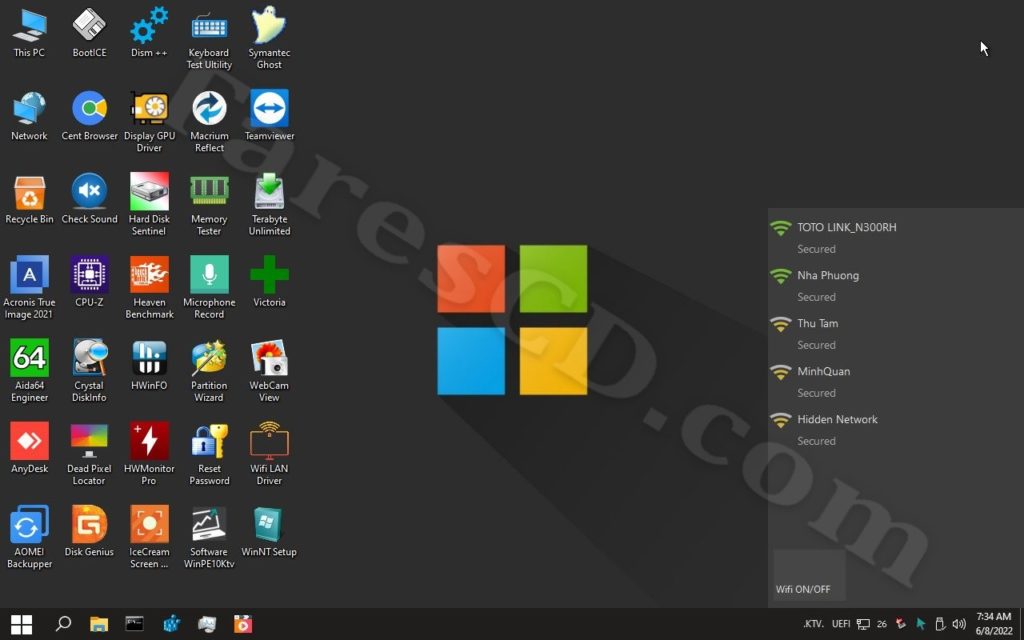
Task: Launch Teamviewer from the desktop
Action: (269, 116)
